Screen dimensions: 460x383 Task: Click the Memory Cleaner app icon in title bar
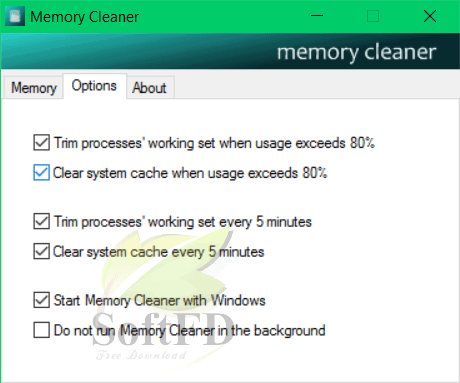coord(15,16)
